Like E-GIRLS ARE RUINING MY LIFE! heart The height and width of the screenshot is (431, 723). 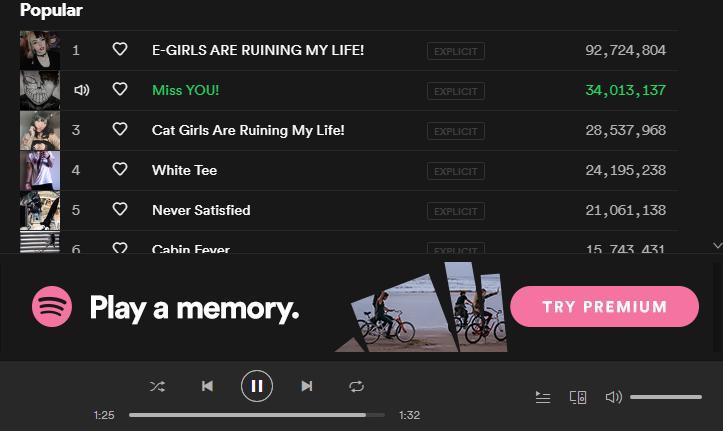120,49
